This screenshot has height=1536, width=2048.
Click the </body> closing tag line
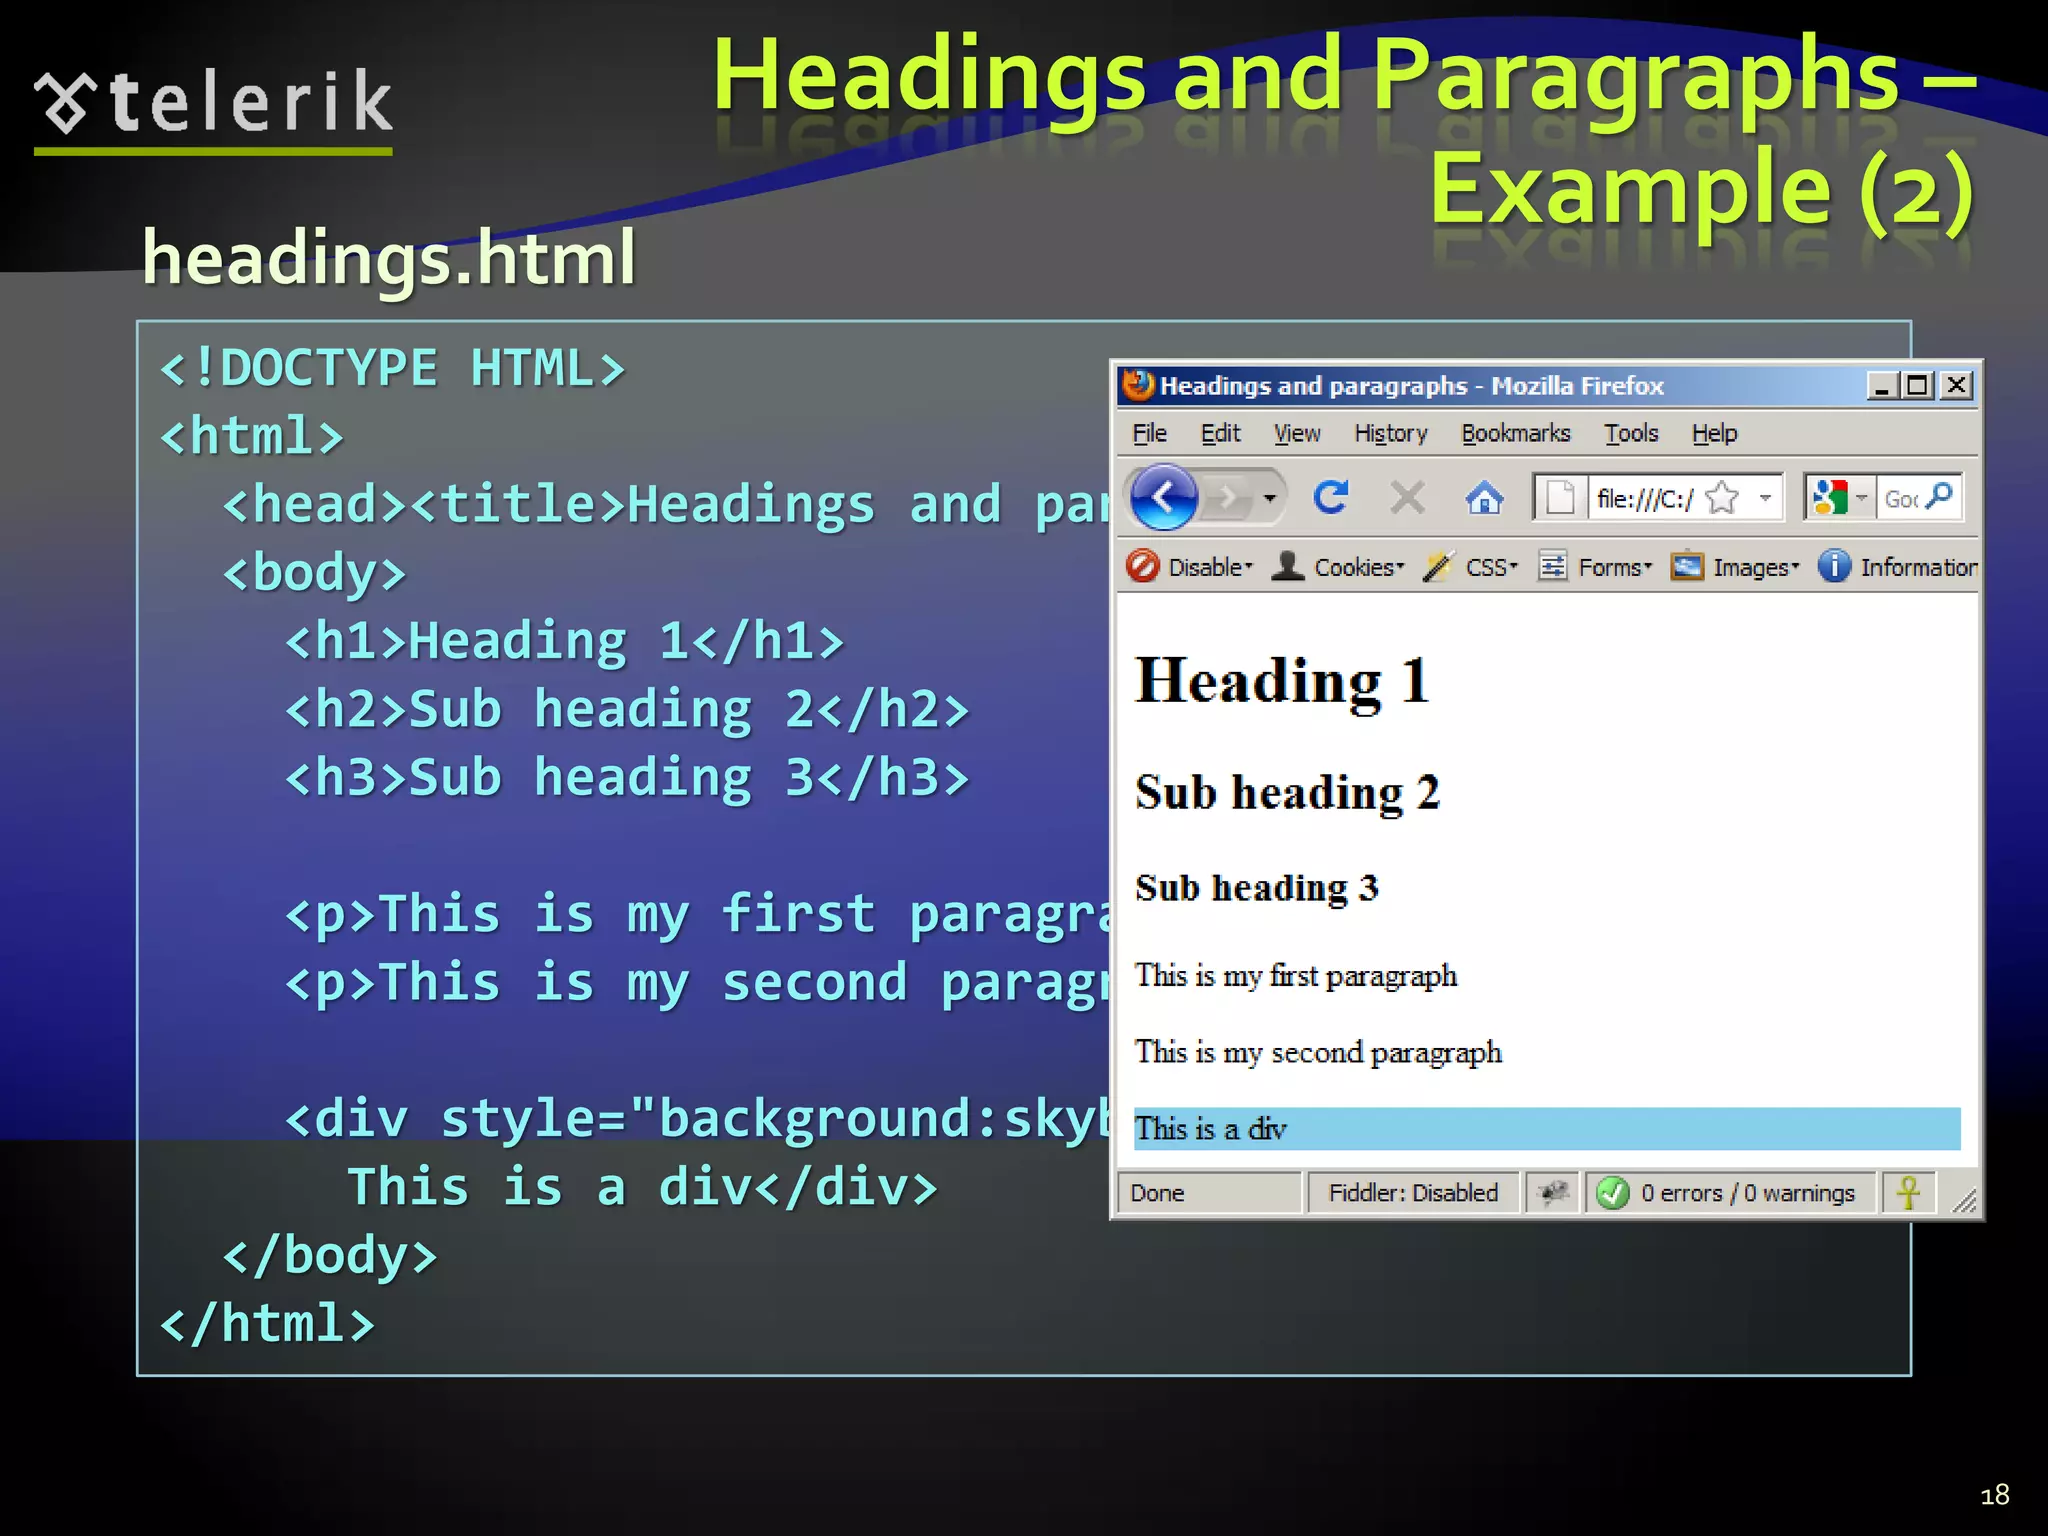(x=330, y=1255)
